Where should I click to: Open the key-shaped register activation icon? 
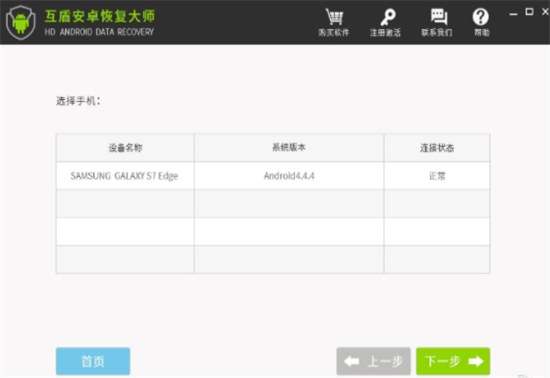(388, 17)
